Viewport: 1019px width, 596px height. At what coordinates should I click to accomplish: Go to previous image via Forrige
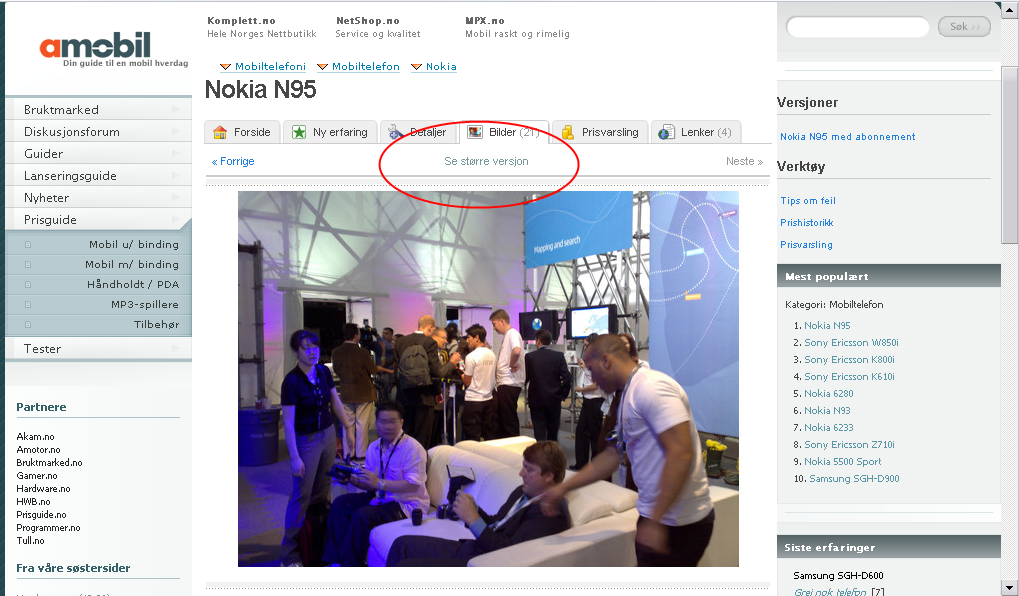[233, 161]
